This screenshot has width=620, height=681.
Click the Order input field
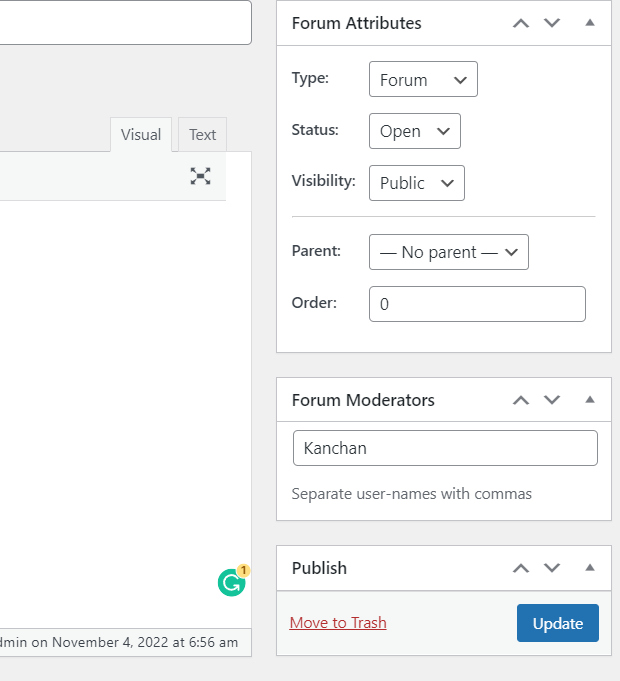(477, 304)
